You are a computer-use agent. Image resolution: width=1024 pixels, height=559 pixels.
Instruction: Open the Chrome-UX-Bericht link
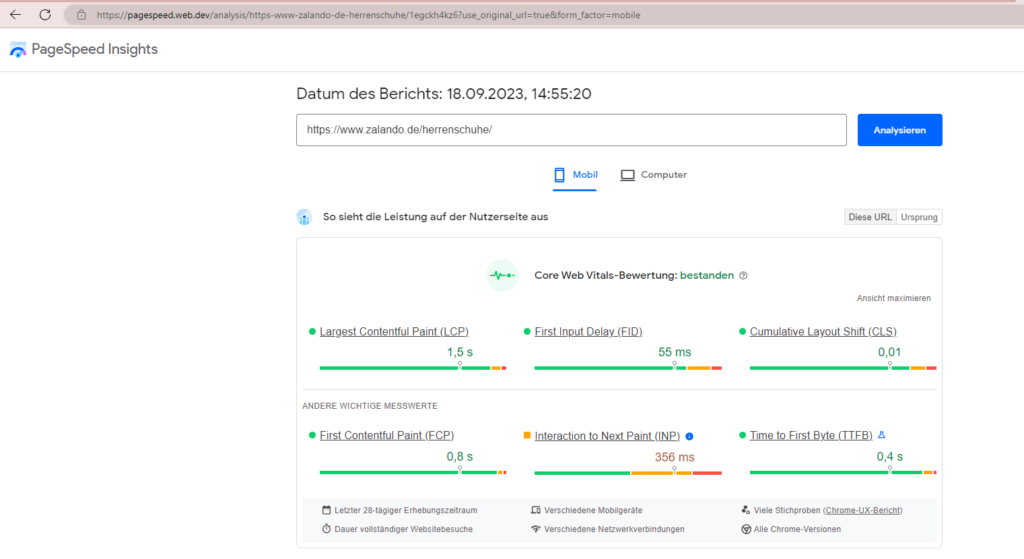point(863,511)
